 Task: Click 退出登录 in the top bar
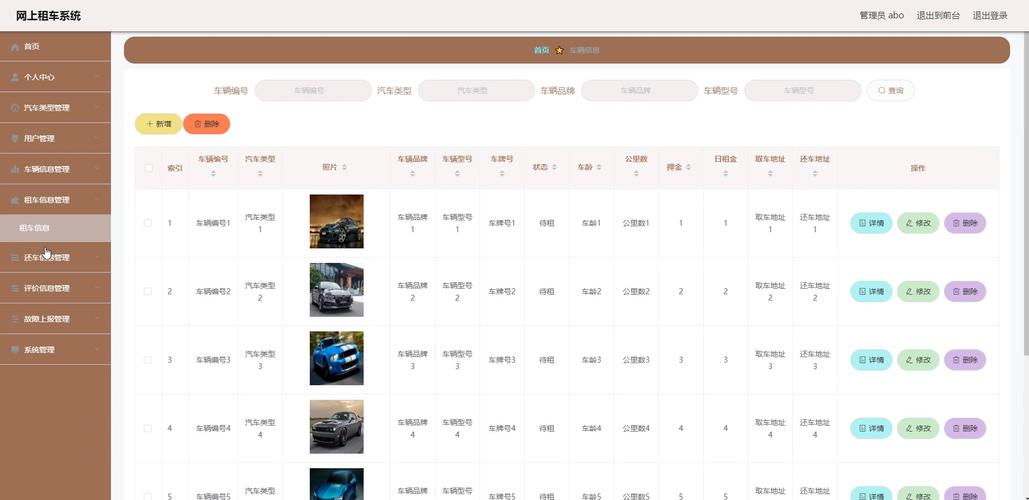coord(989,15)
